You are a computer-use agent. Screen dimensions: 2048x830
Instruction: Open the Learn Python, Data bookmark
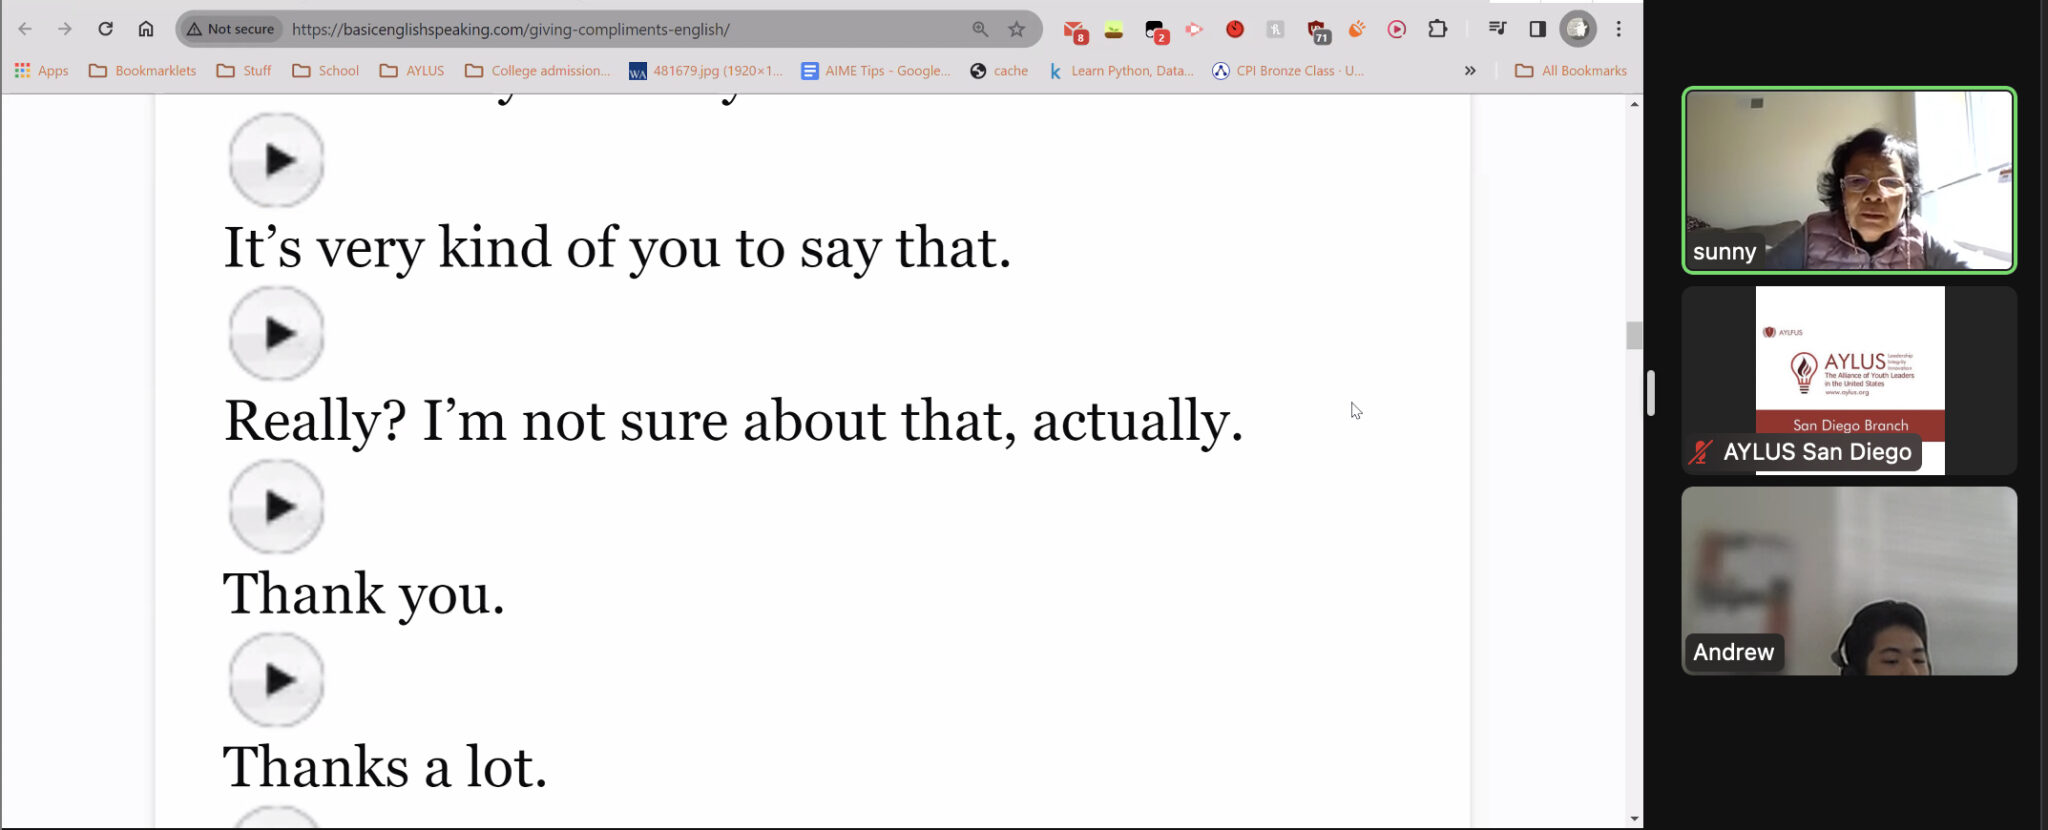(1121, 70)
